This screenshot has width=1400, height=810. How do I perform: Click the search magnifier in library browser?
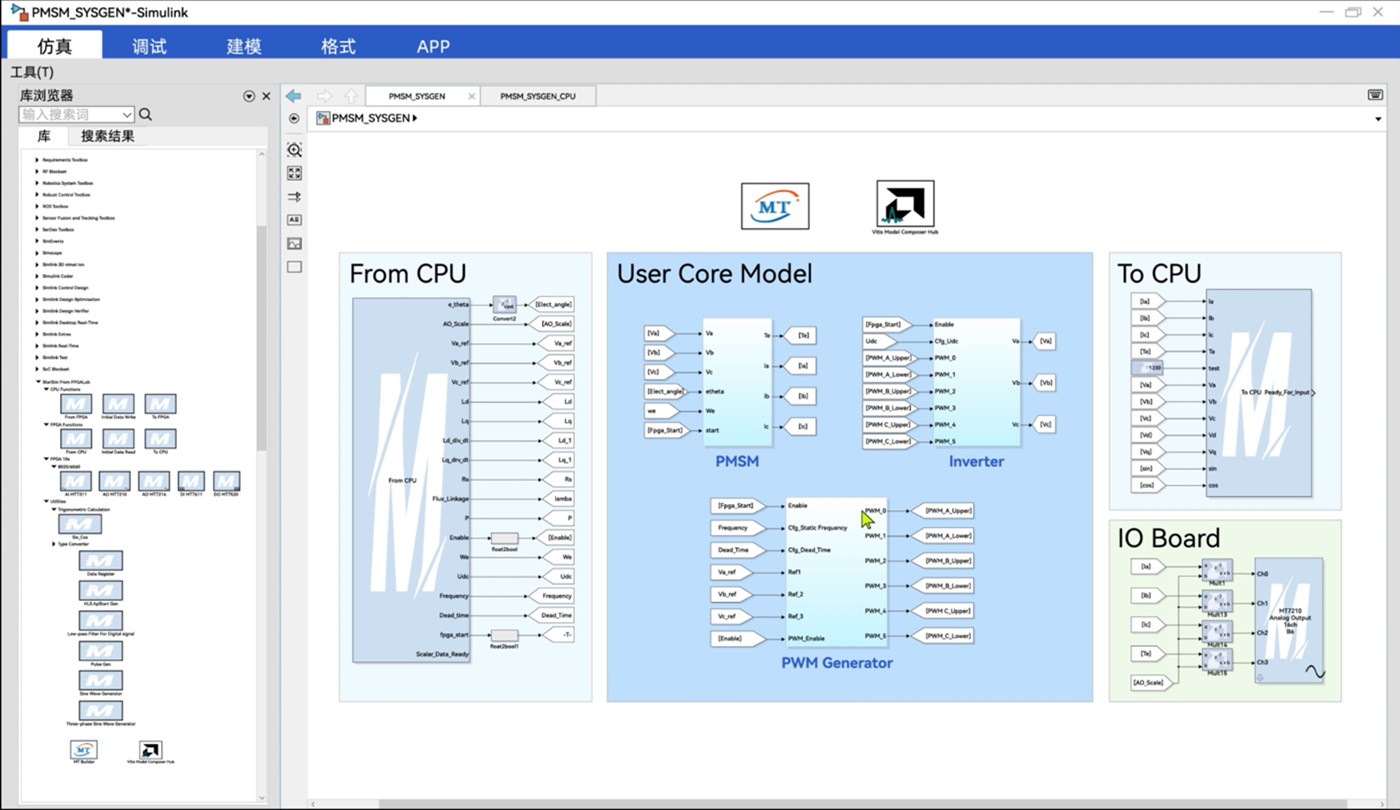146,115
